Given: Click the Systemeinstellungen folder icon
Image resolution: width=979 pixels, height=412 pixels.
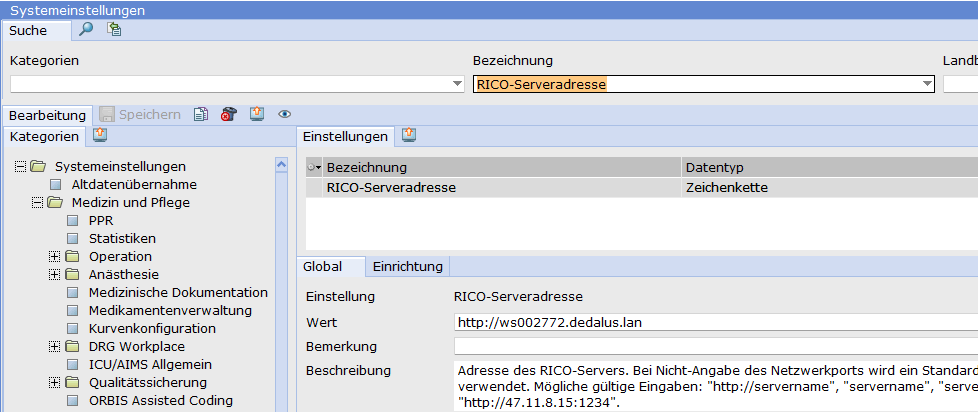Looking at the screenshot, I should [x=39, y=167].
